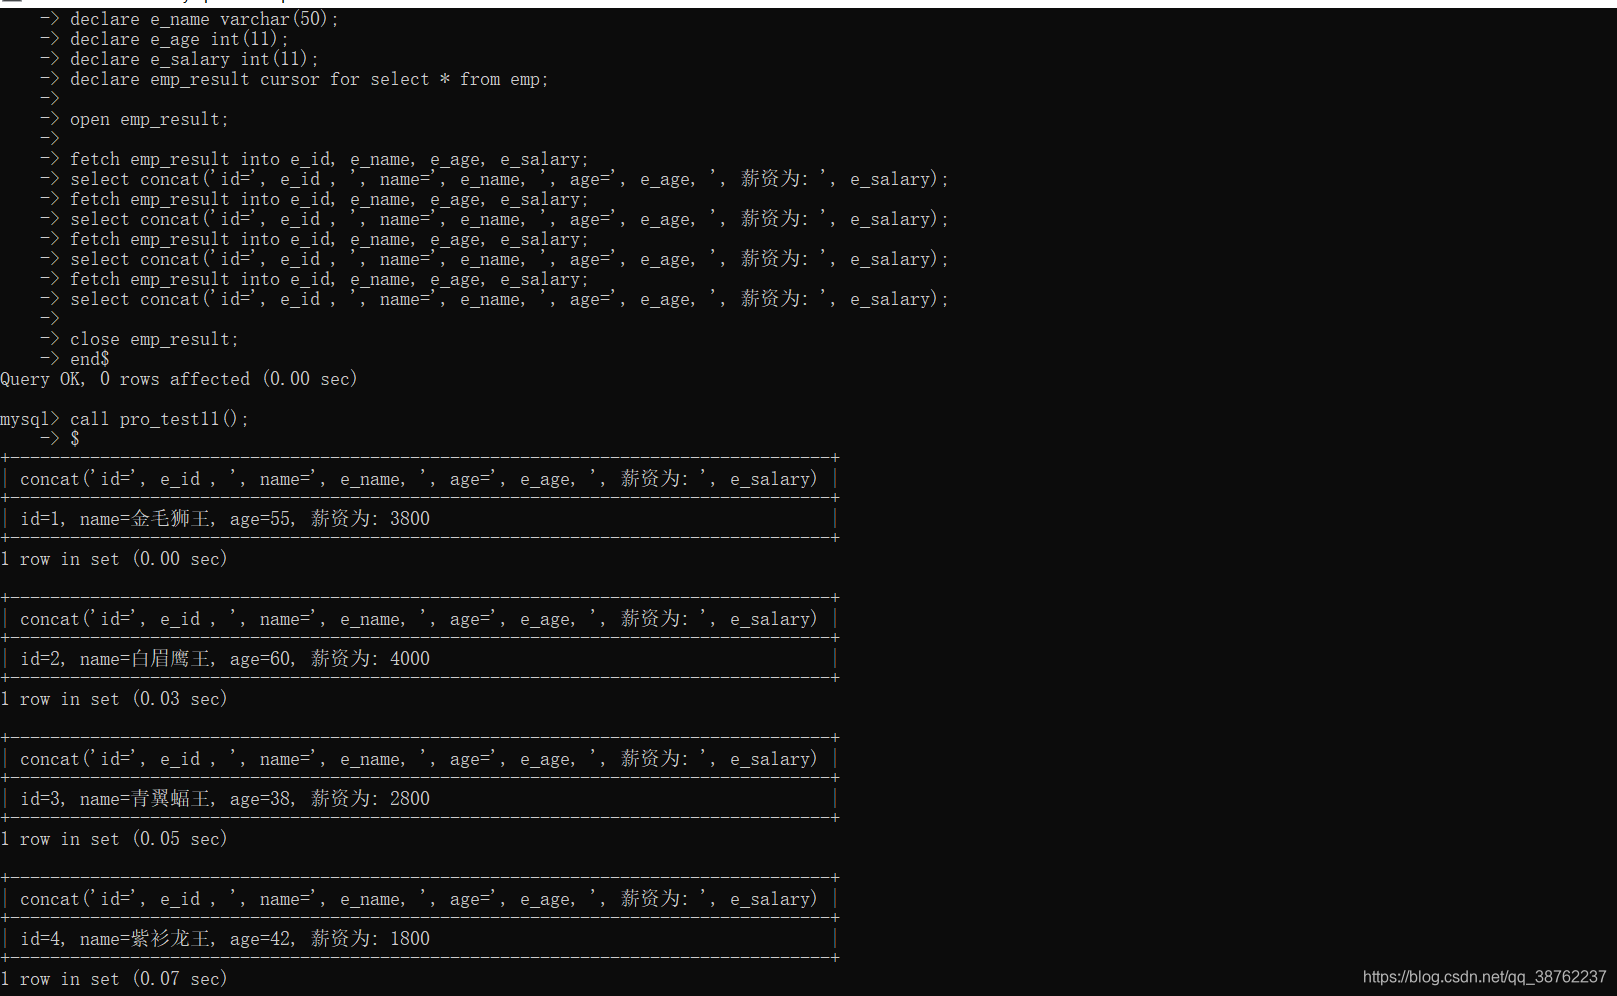Click '1 row in set (0.07 sec)' text
1617x996 pixels.
click(x=114, y=979)
